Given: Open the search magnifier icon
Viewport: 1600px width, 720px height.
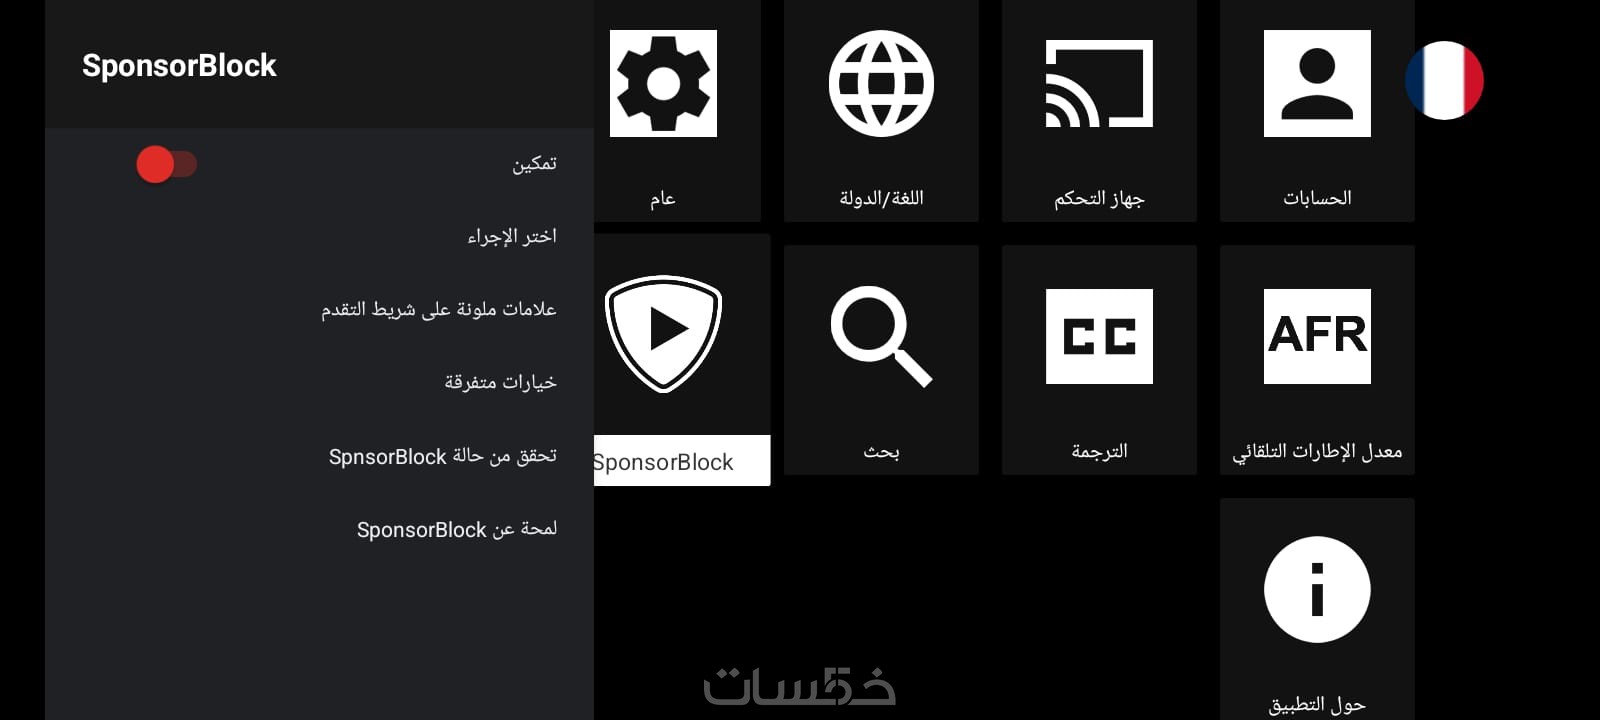Looking at the screenshot, I should [x=881, y=336].
